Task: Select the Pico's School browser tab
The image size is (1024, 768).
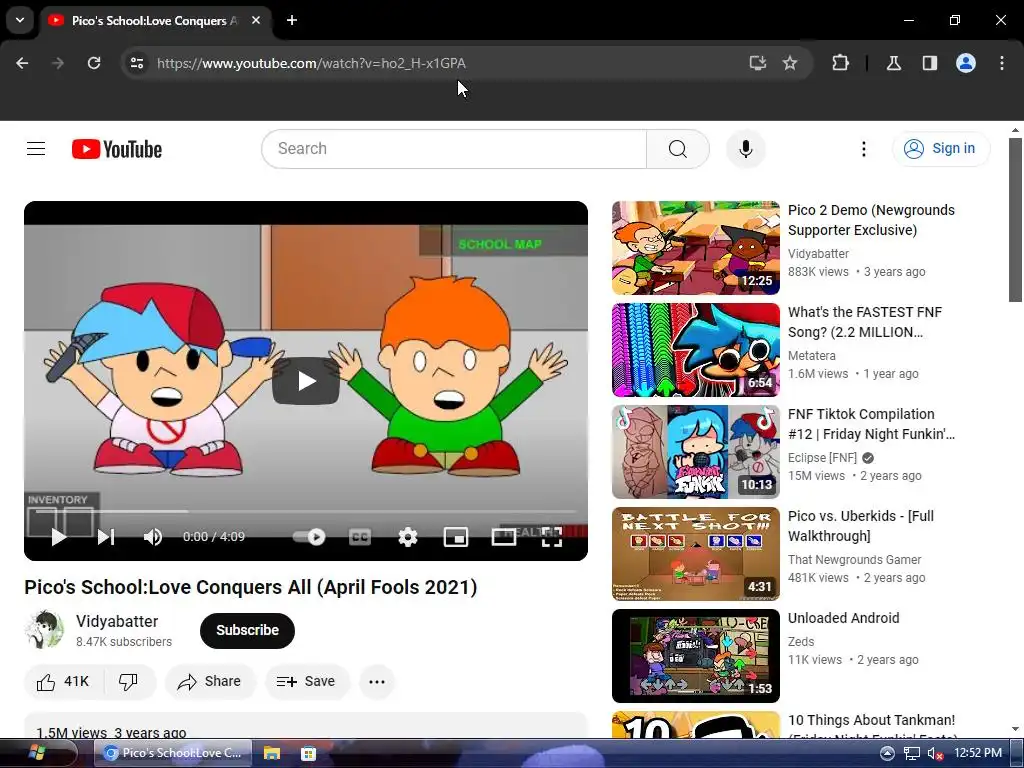Action: 157,21
